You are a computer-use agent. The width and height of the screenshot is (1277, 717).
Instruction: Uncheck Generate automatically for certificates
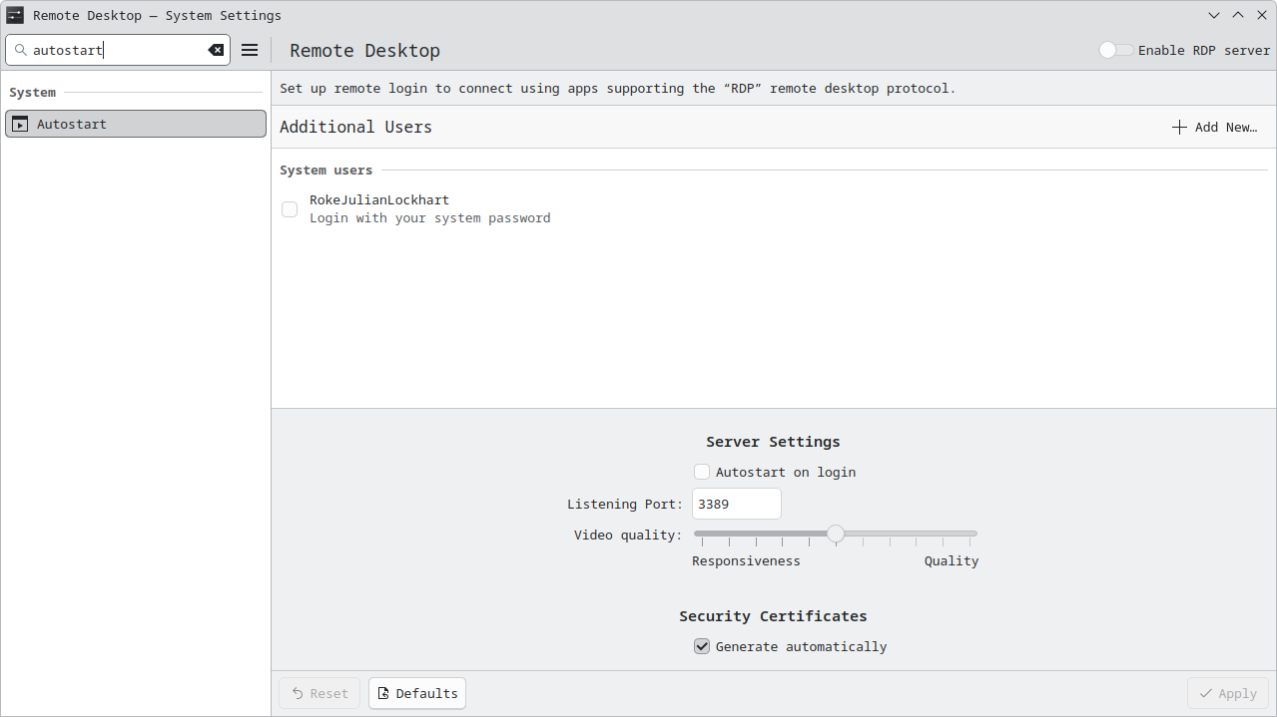(x=702, y=647)
